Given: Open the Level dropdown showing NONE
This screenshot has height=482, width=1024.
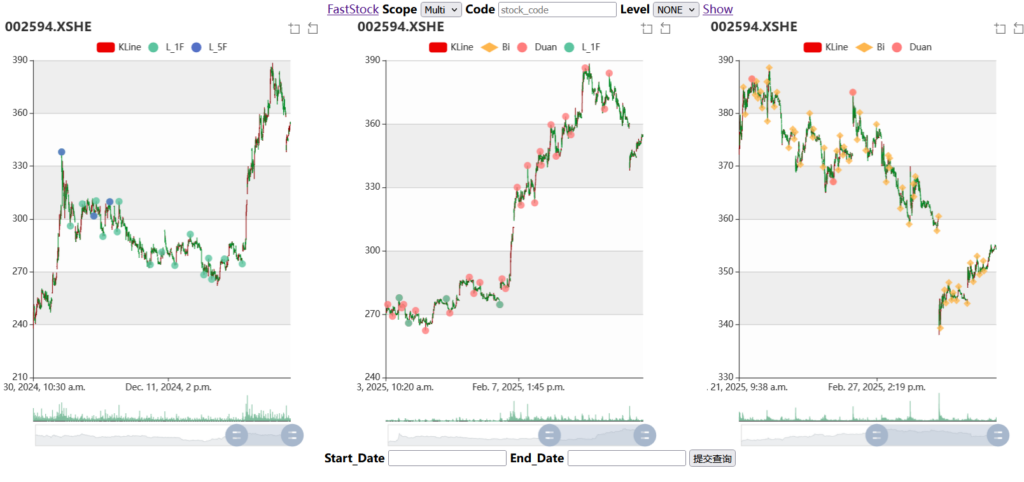Looking at the screenshot, I should point(676,9).
